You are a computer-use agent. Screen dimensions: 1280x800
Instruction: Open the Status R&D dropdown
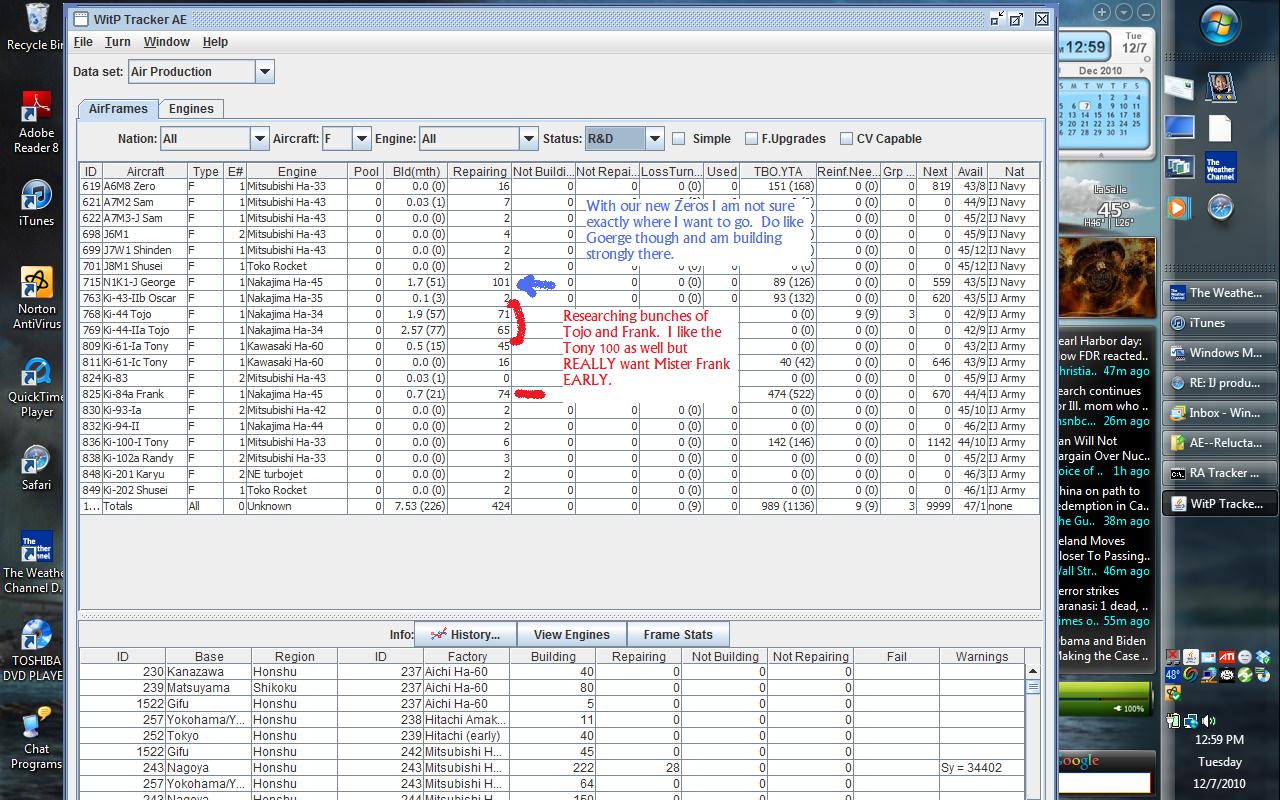click(654, 139)
